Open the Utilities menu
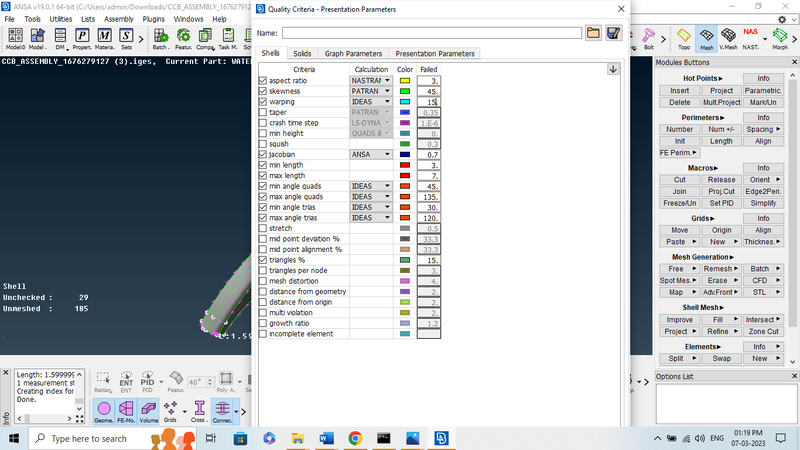800x450 pixels. click(61, 19)
